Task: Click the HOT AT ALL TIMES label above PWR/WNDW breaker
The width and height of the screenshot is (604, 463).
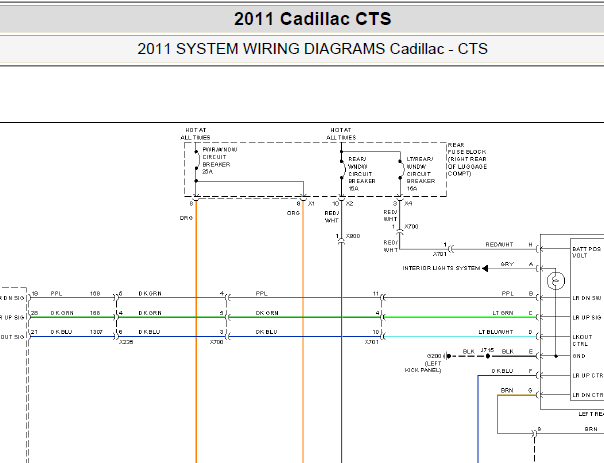Action: pos(195,134)
